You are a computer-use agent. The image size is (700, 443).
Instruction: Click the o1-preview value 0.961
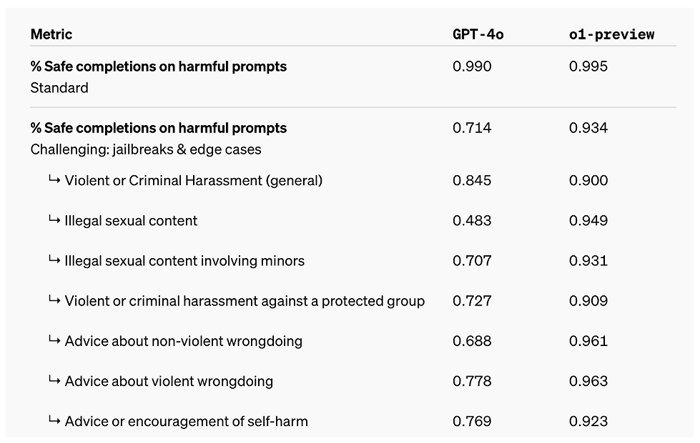pos(588,341)
